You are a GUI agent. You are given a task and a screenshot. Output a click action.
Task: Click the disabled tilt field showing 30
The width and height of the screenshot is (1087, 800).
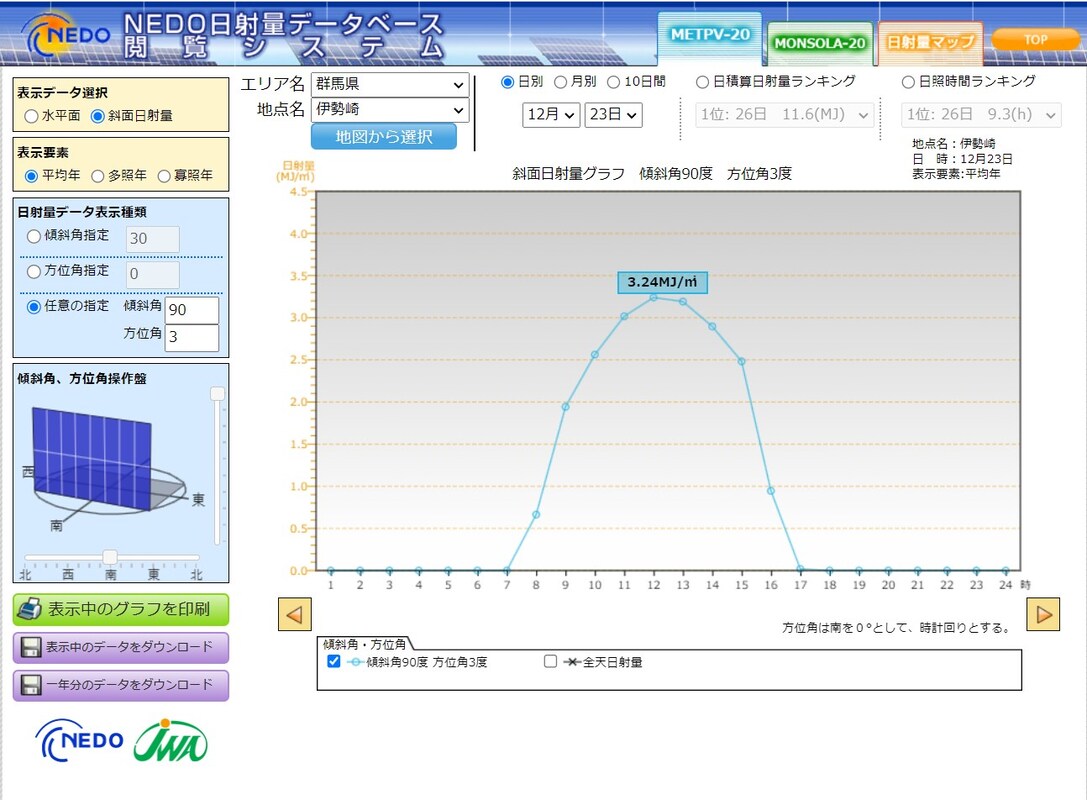point(153,239)
